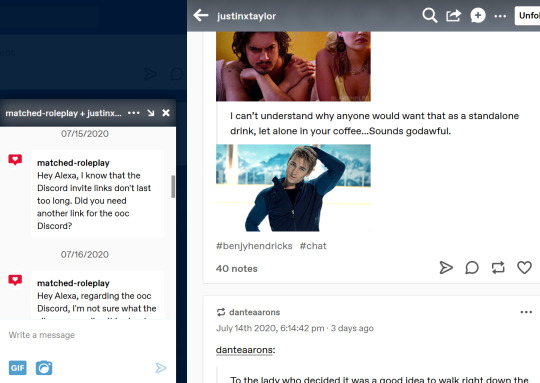This screenshot has width=540, height=383.
Task: Open matched-roleplay name in Discord invite message
Action: click(73, 163)
